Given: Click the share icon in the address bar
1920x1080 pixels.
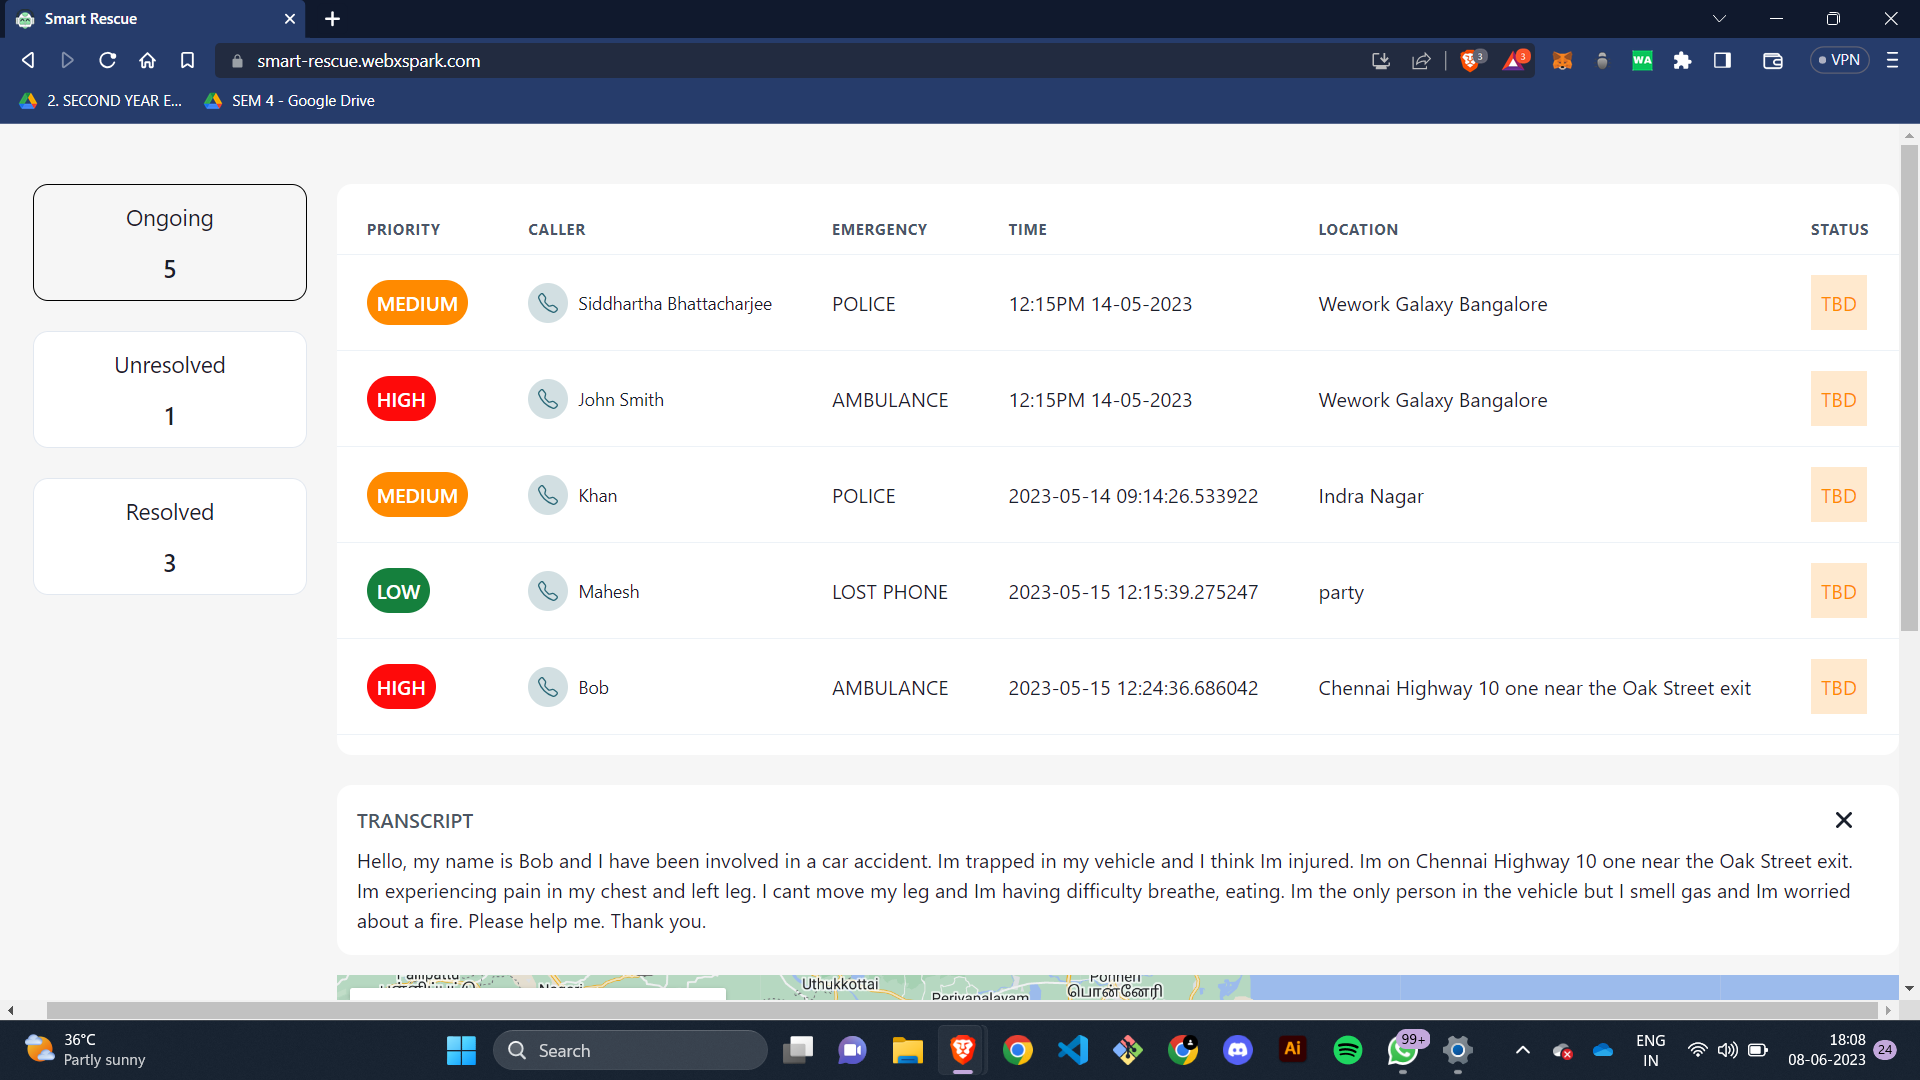Looking at the screenshot, I should 1420,61.
